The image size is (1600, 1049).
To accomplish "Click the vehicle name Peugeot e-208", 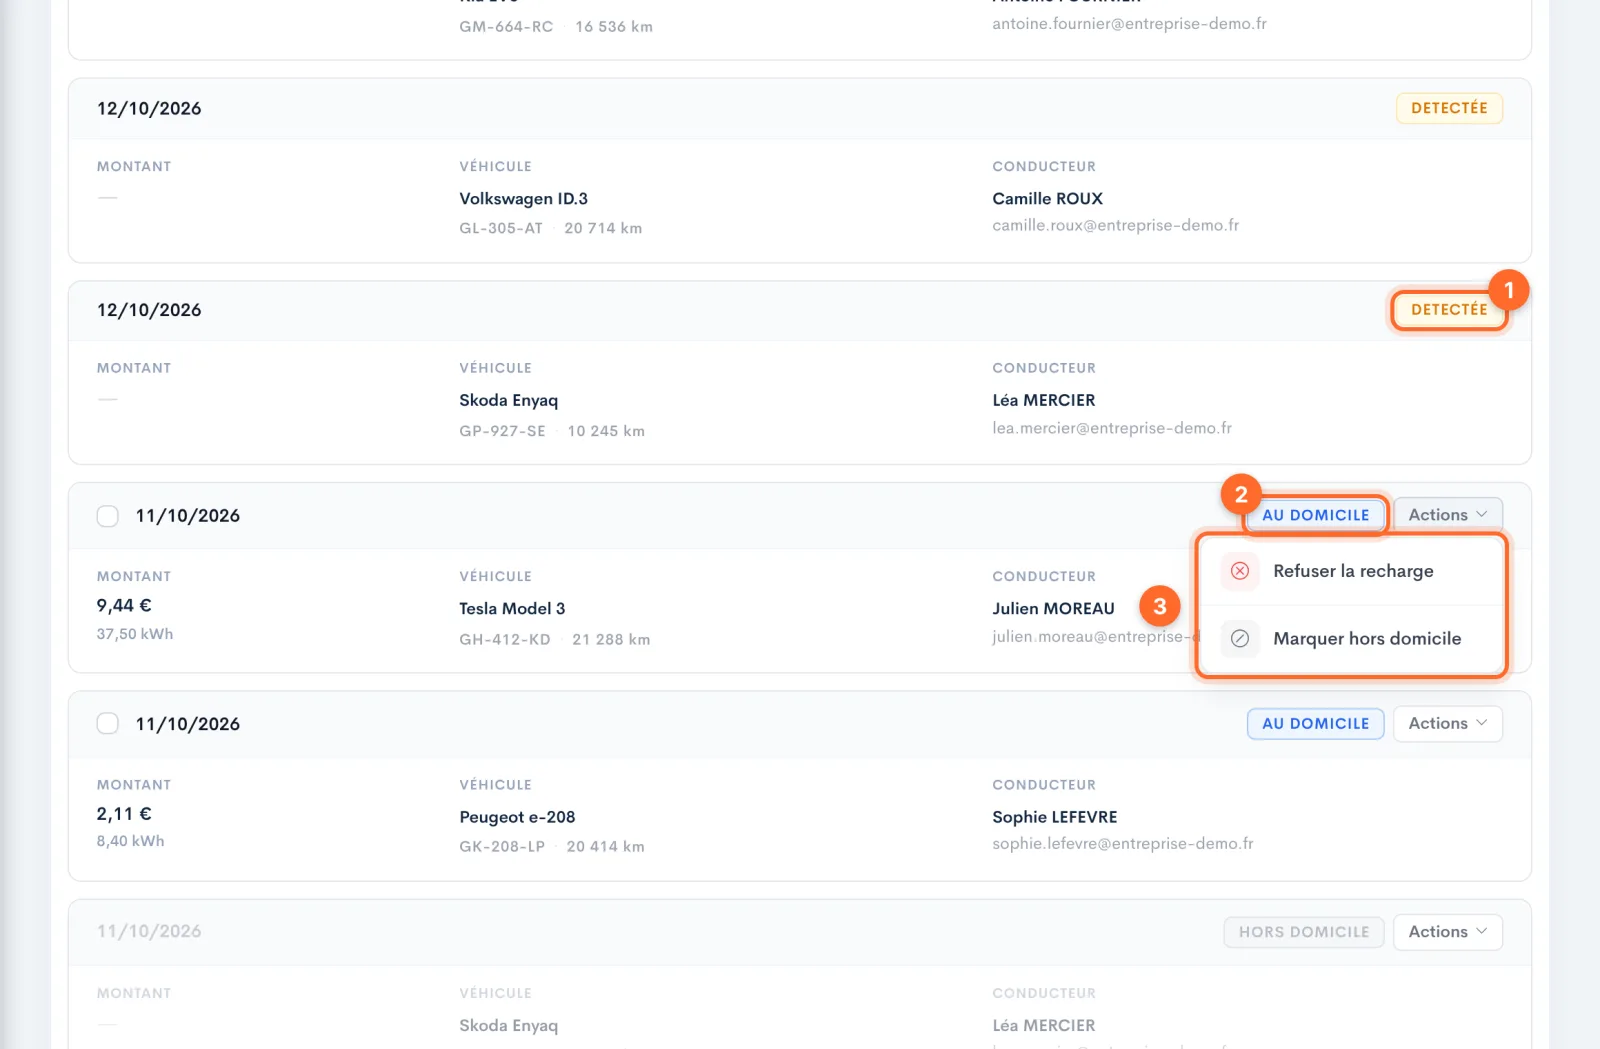I will [517, 817].
